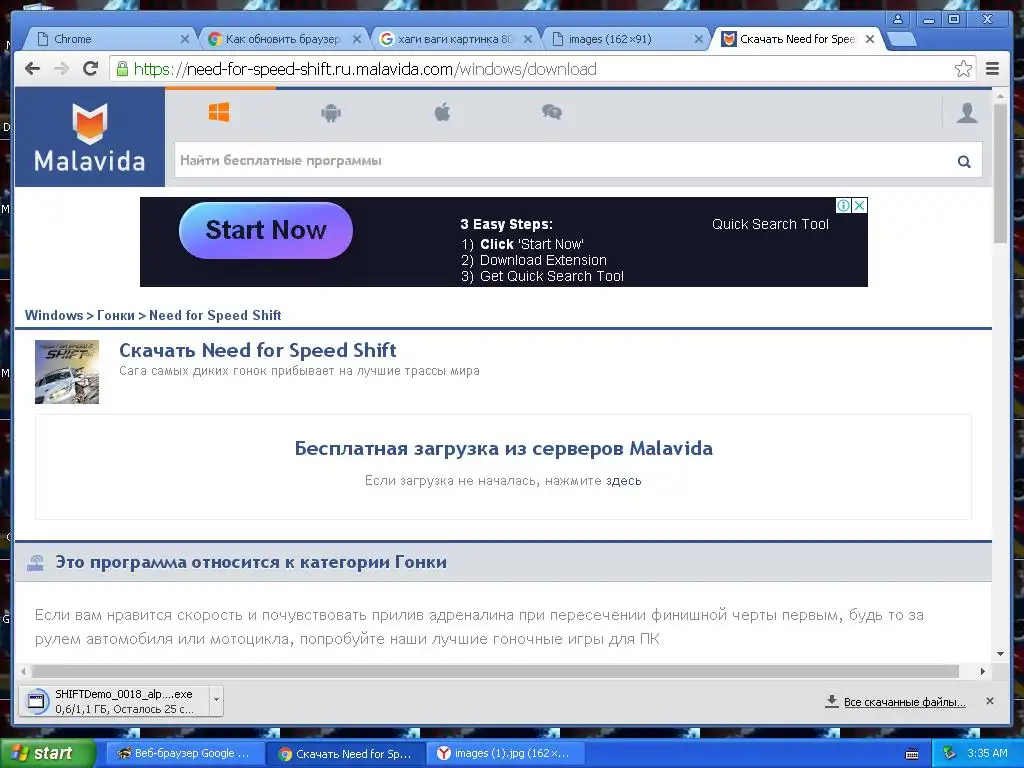Viewport: 1024px width, 768px height.
Task: Close the images (162×91) tab
Action: (698, 39)
